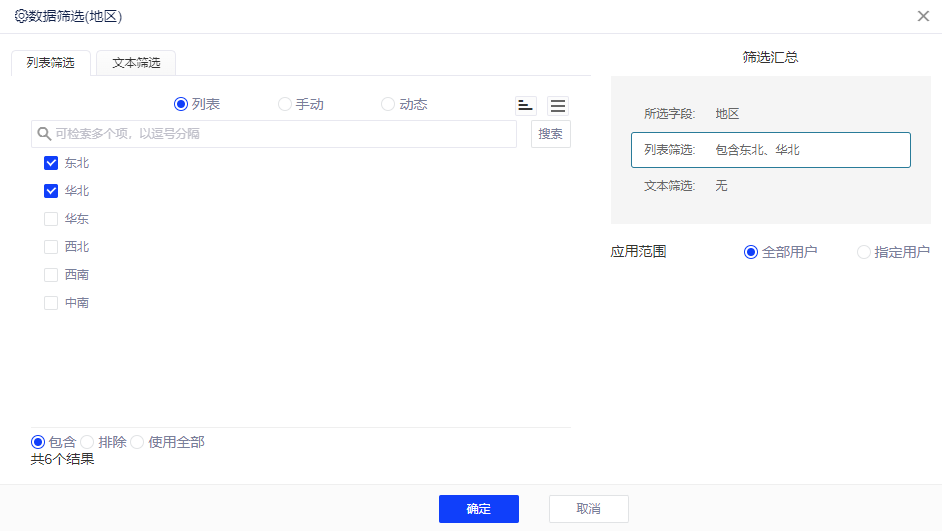The width and height of the screenshot is (942, 531).
Task: Pick the 排除 radio button
Action: [87, 442]
